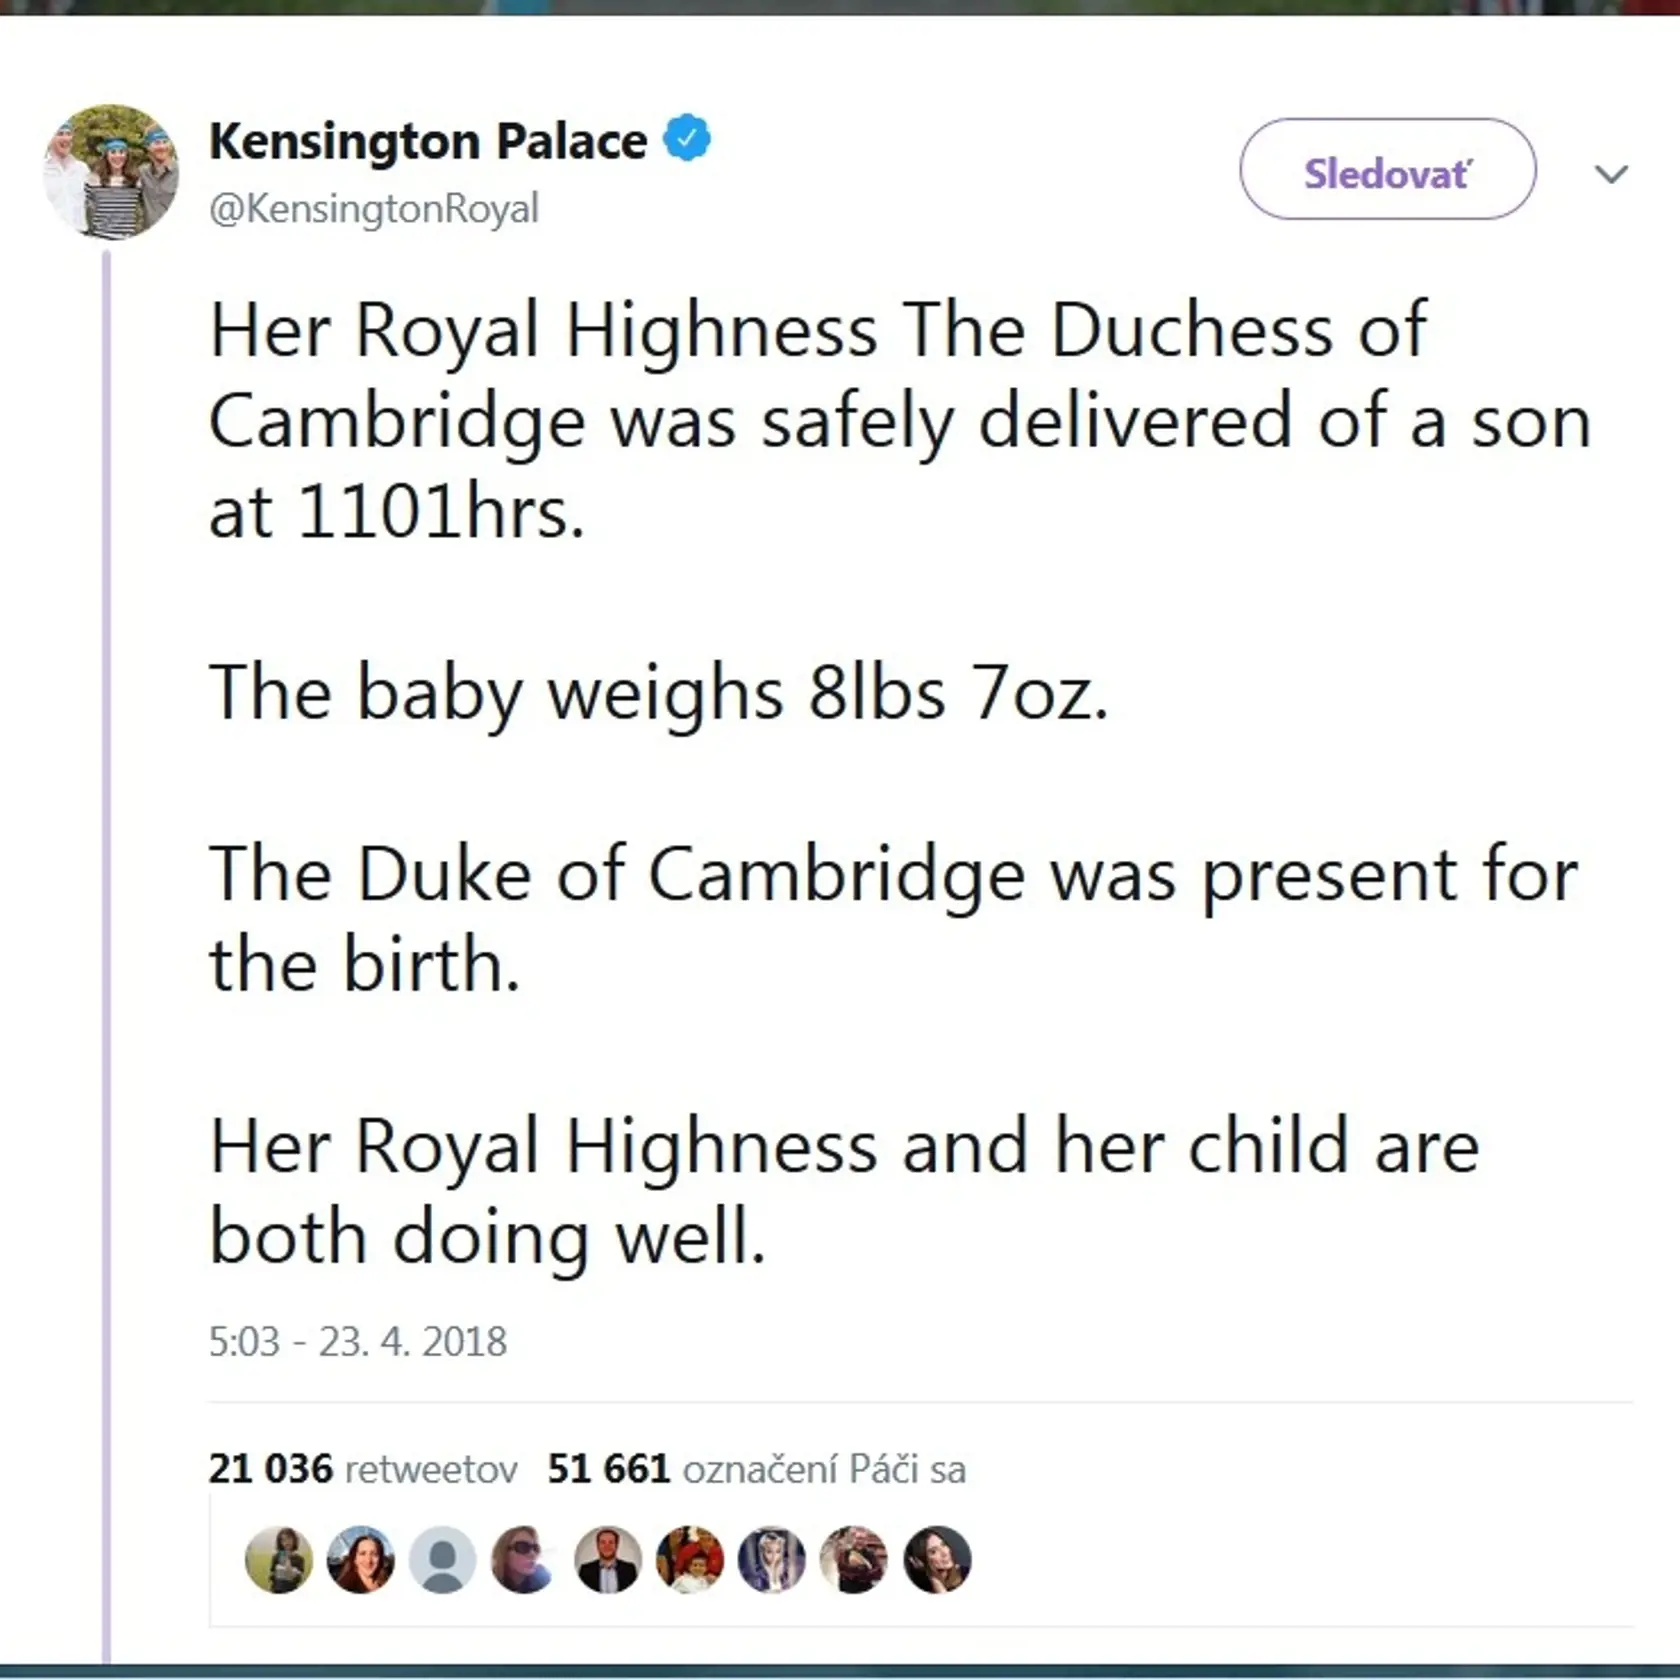Expand the tweet options chevron
The height and width of the screenshot is (1680, 1680).
coord(1611,174)
